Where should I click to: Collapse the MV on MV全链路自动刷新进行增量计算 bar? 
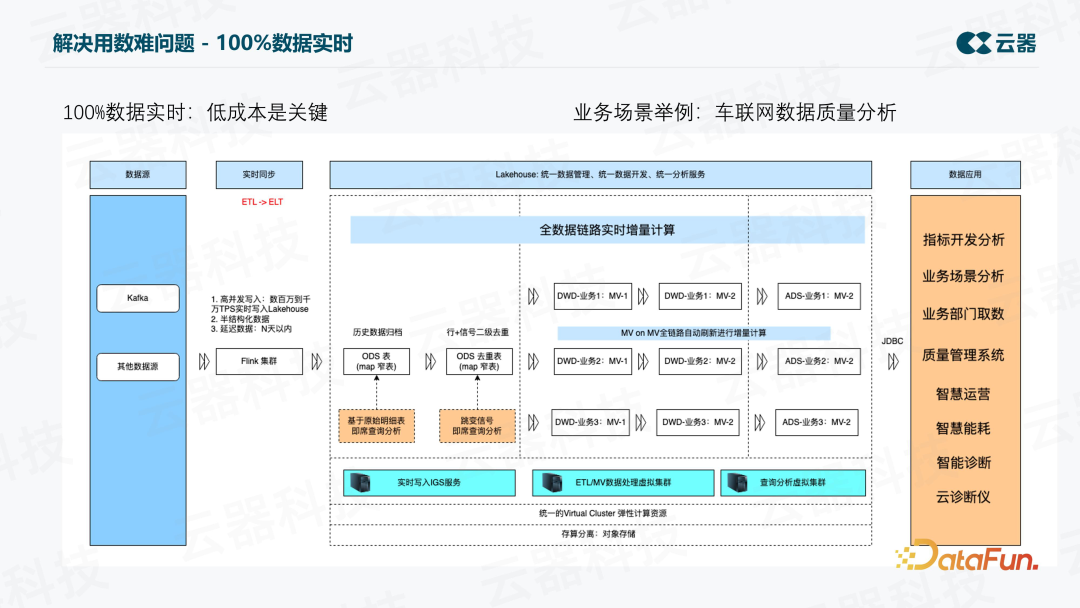(695, 332)
